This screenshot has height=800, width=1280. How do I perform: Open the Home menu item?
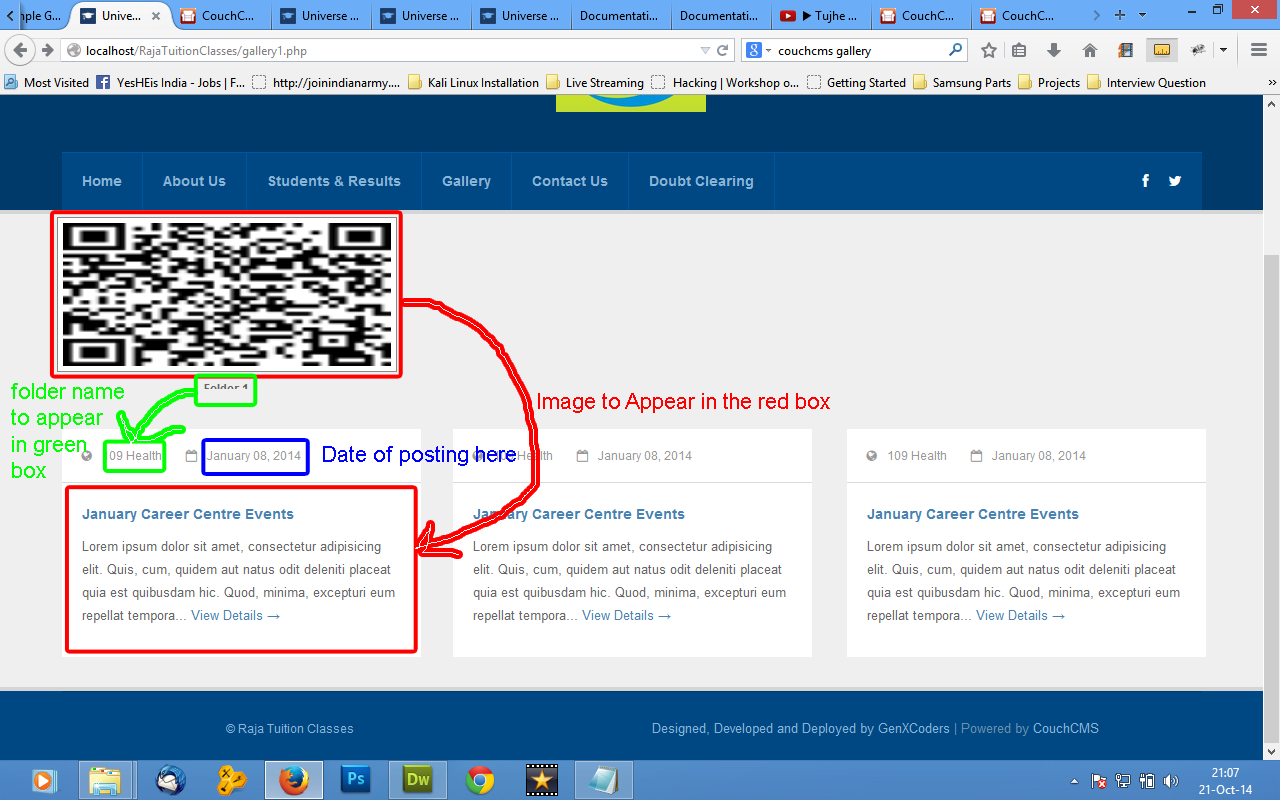point(102,181)
